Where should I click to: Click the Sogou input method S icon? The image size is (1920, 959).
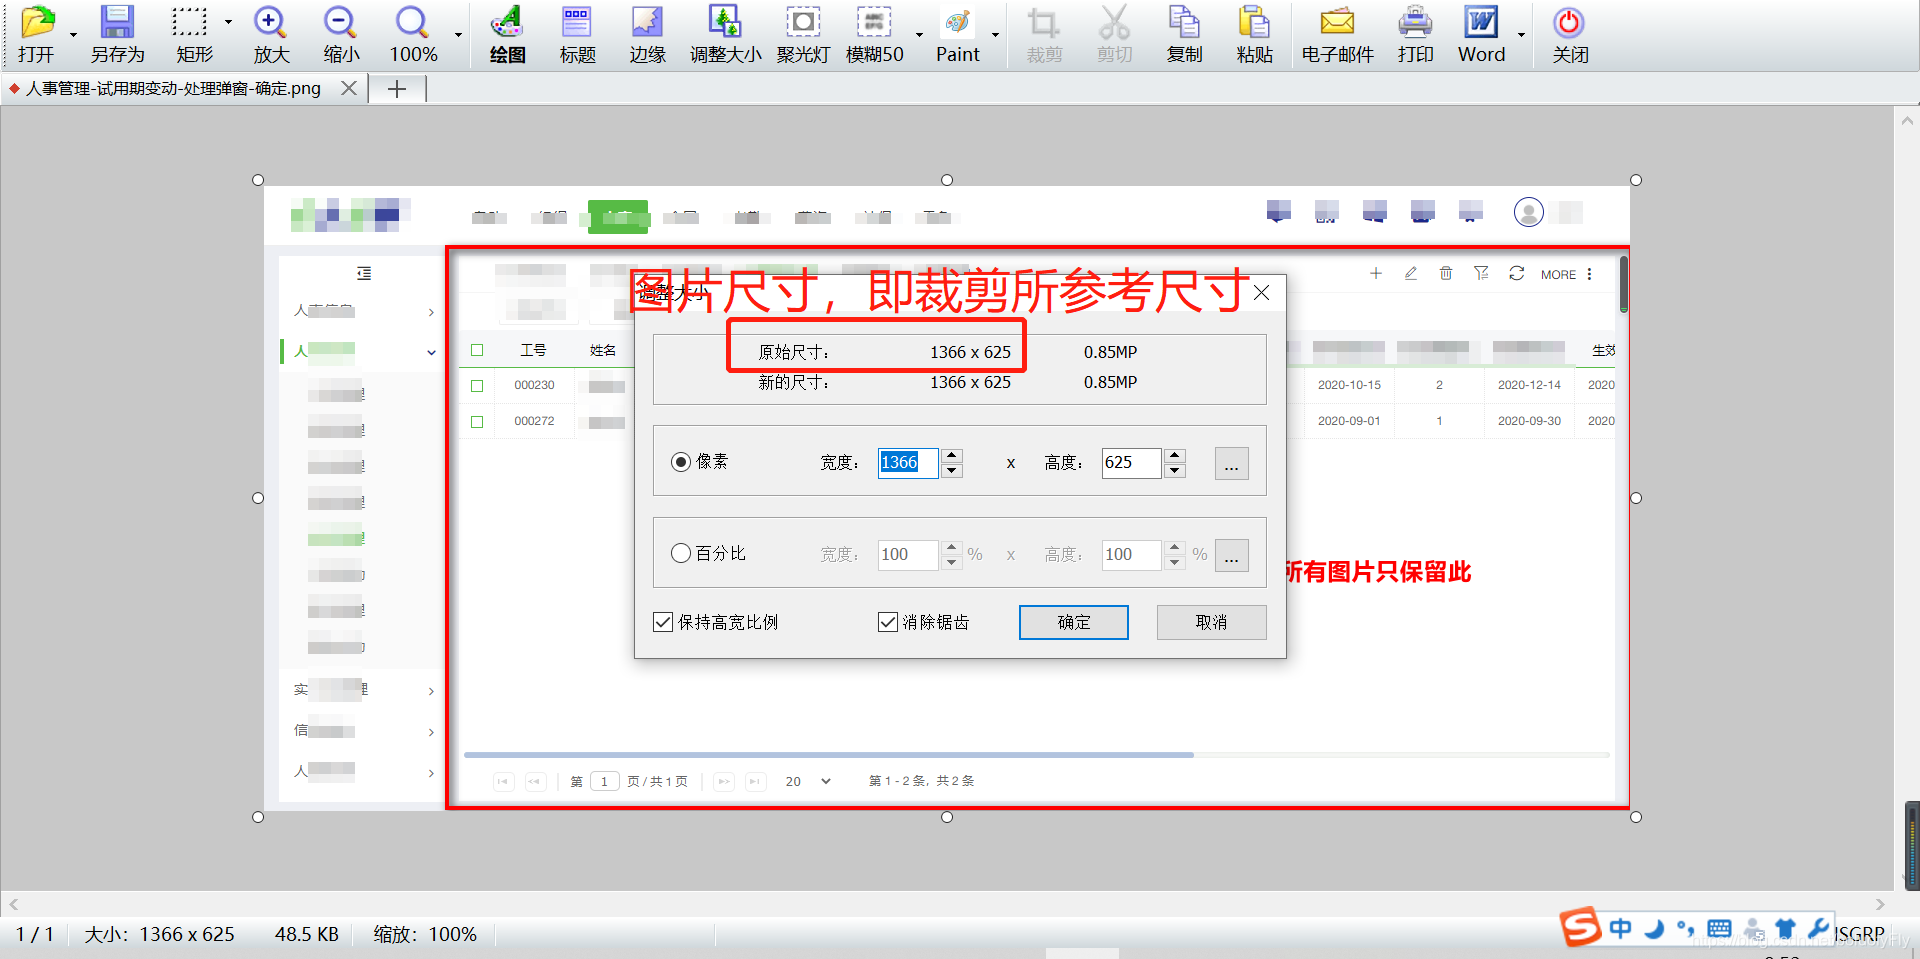[x=1581, y=927]
